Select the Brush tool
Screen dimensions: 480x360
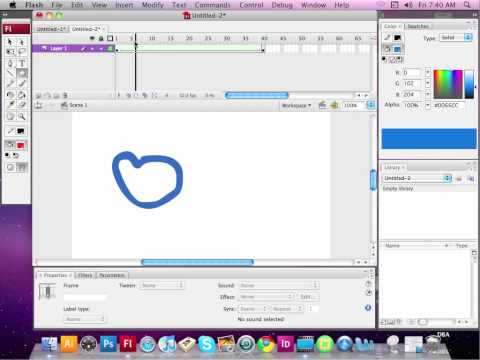click(22, 83)
